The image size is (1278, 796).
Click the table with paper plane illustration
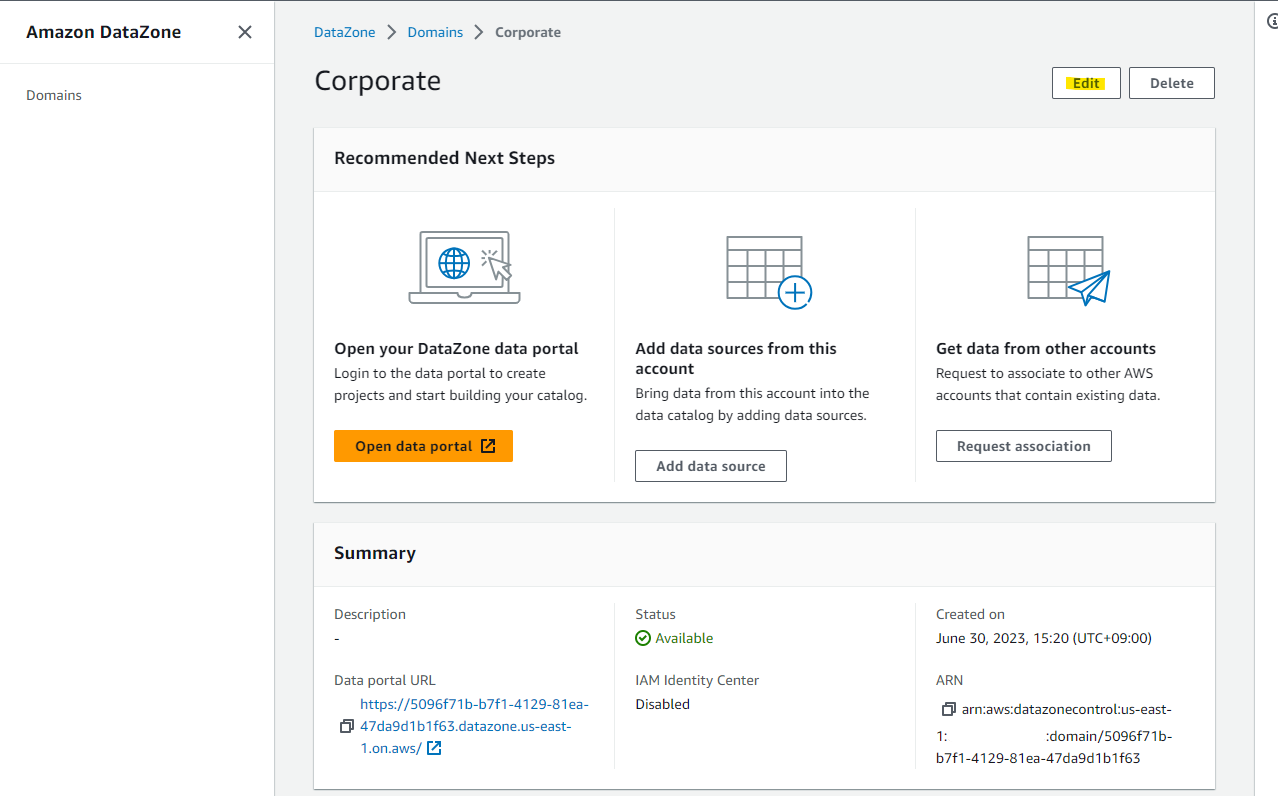pos(1069,270)
